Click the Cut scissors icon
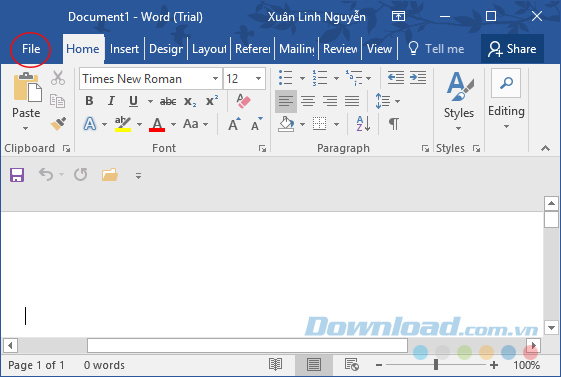 click(x=58, y=78)
